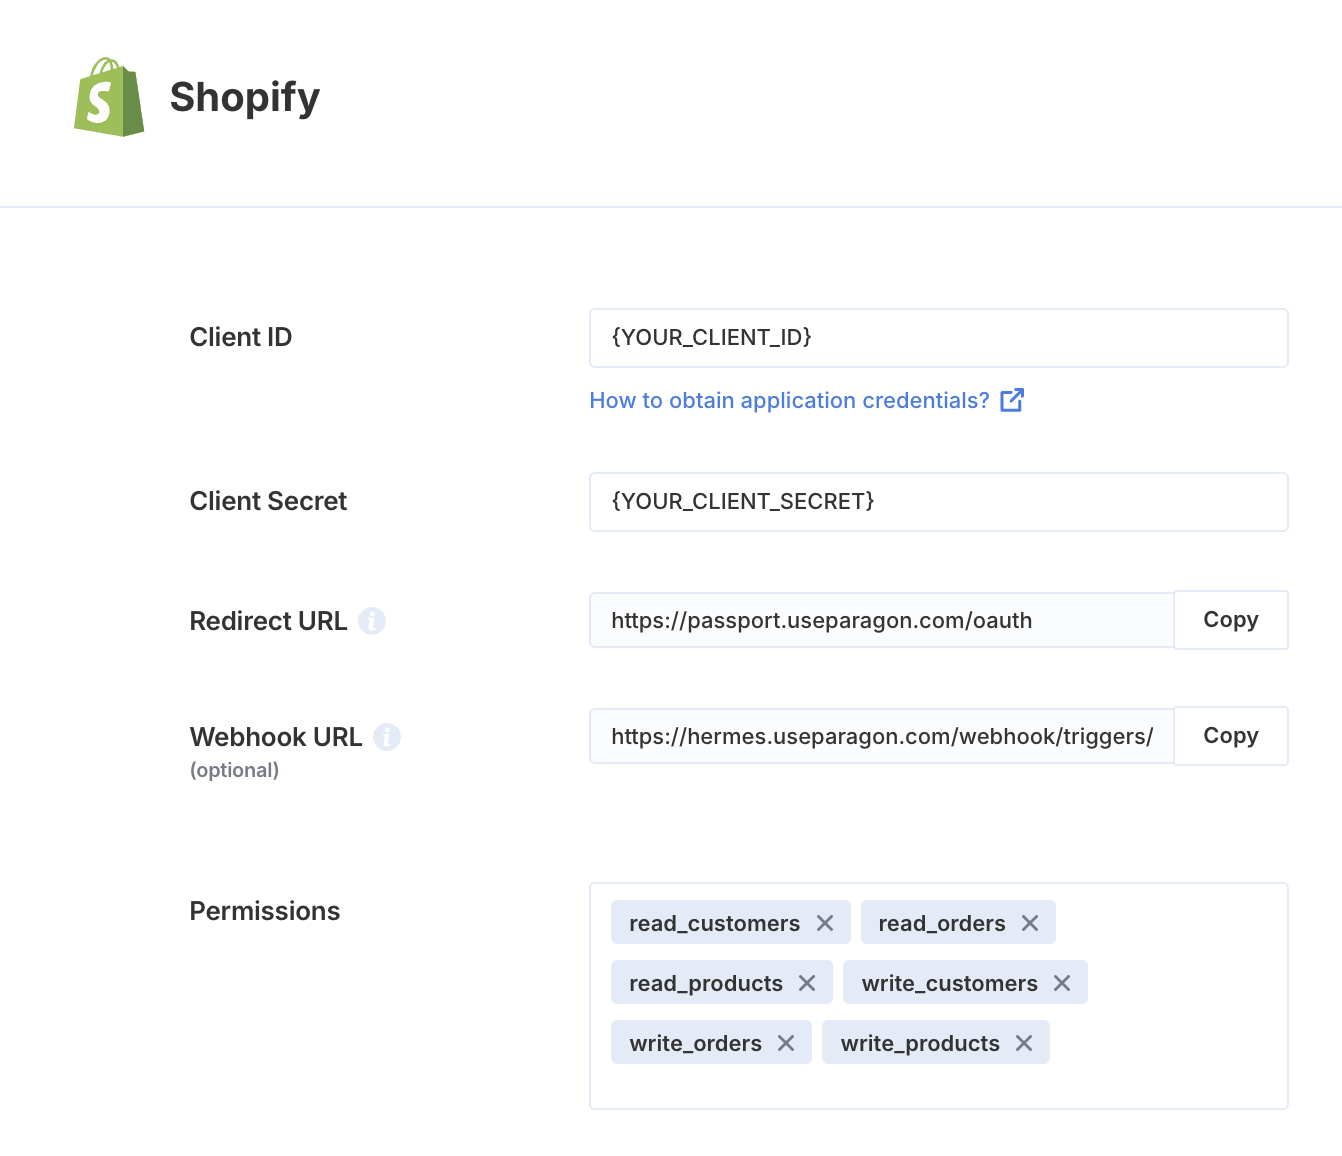Viewport: 1342px width, 1156px height.
Task: Click the Shopify heading text
Action: [x=245, y=98]
